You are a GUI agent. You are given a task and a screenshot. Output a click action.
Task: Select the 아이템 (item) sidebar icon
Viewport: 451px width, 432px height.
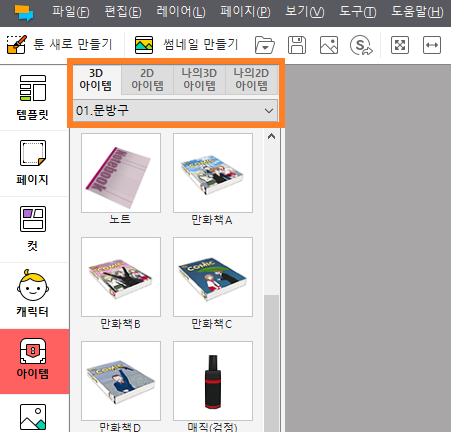click(x=33, y=361)
